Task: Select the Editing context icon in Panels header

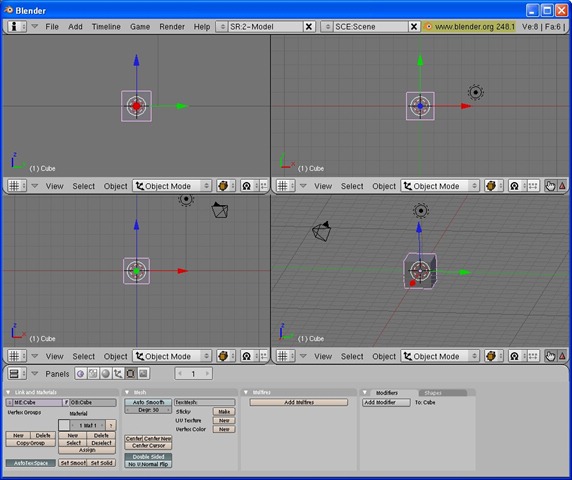Action: tap(131, 373)
